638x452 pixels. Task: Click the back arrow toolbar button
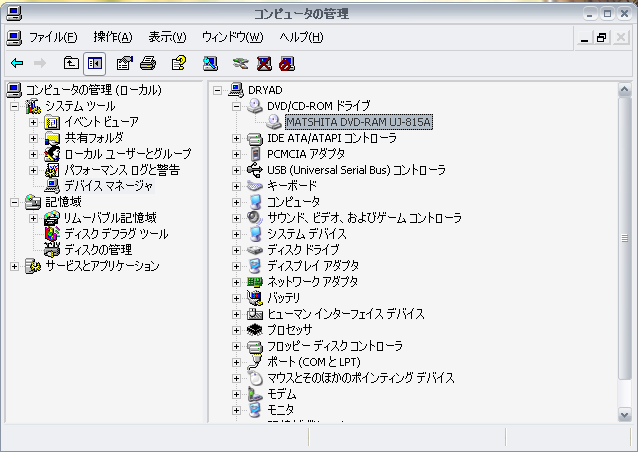coord(17,64)
